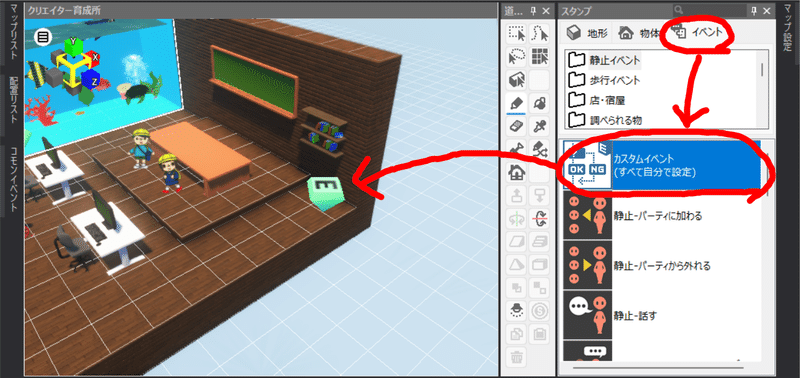Click the paste clipboard tool icon
800x378 pixels.
[x=539, y=334]
